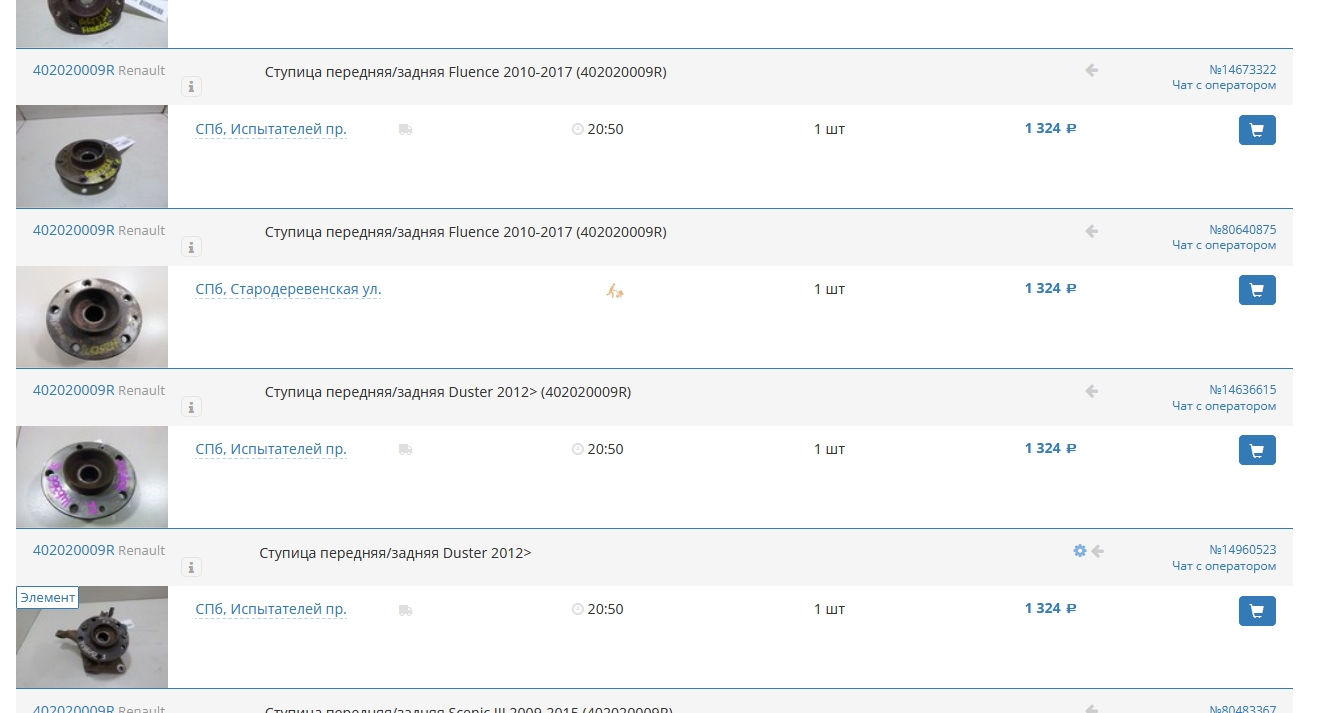The width and height of the screenshot is (1330, 713).
Task: Click clock icon for item №14960523
Action: pos(577,610)
